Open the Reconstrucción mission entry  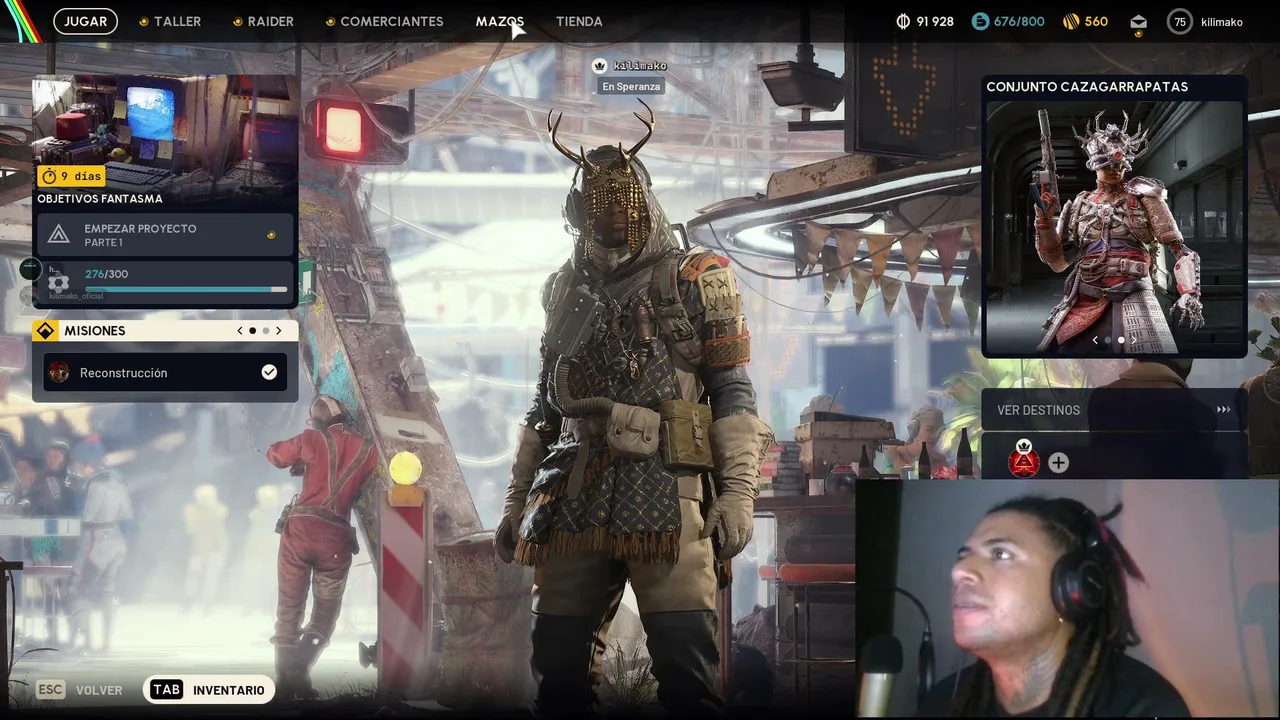point(165,373)
